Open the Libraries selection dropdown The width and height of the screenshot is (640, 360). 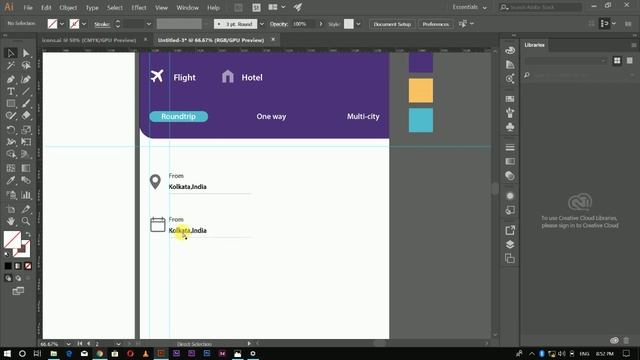click(x=566, y=61)
